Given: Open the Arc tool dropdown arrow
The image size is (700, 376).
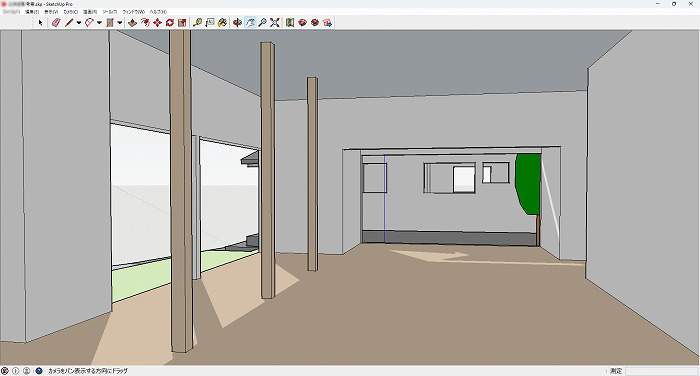Looking at the screenshot, I should pos(99,22).
